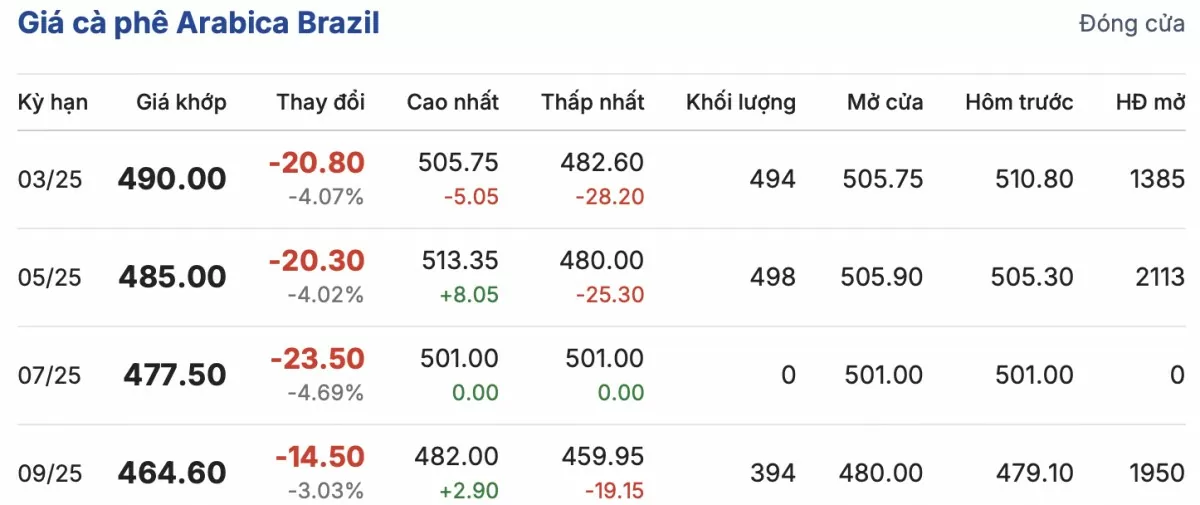Select the 477.50 matched price
The width and height of the screenshot is (1200, 505).
pos(175,376)
